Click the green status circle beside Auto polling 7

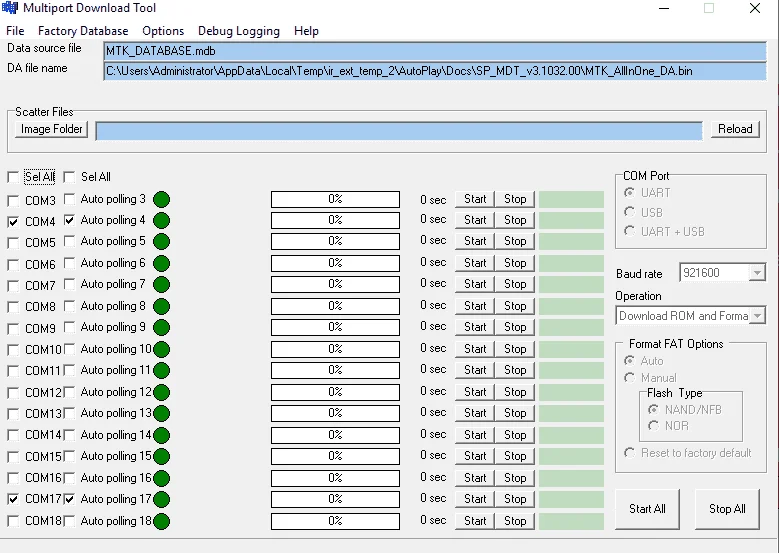click(x=161, y=285)
